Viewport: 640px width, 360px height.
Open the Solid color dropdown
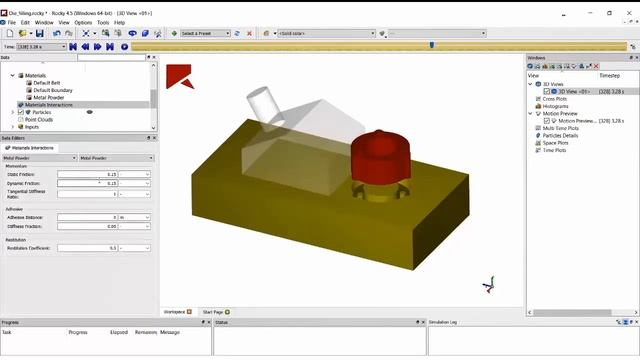click(x=326, y=33)
